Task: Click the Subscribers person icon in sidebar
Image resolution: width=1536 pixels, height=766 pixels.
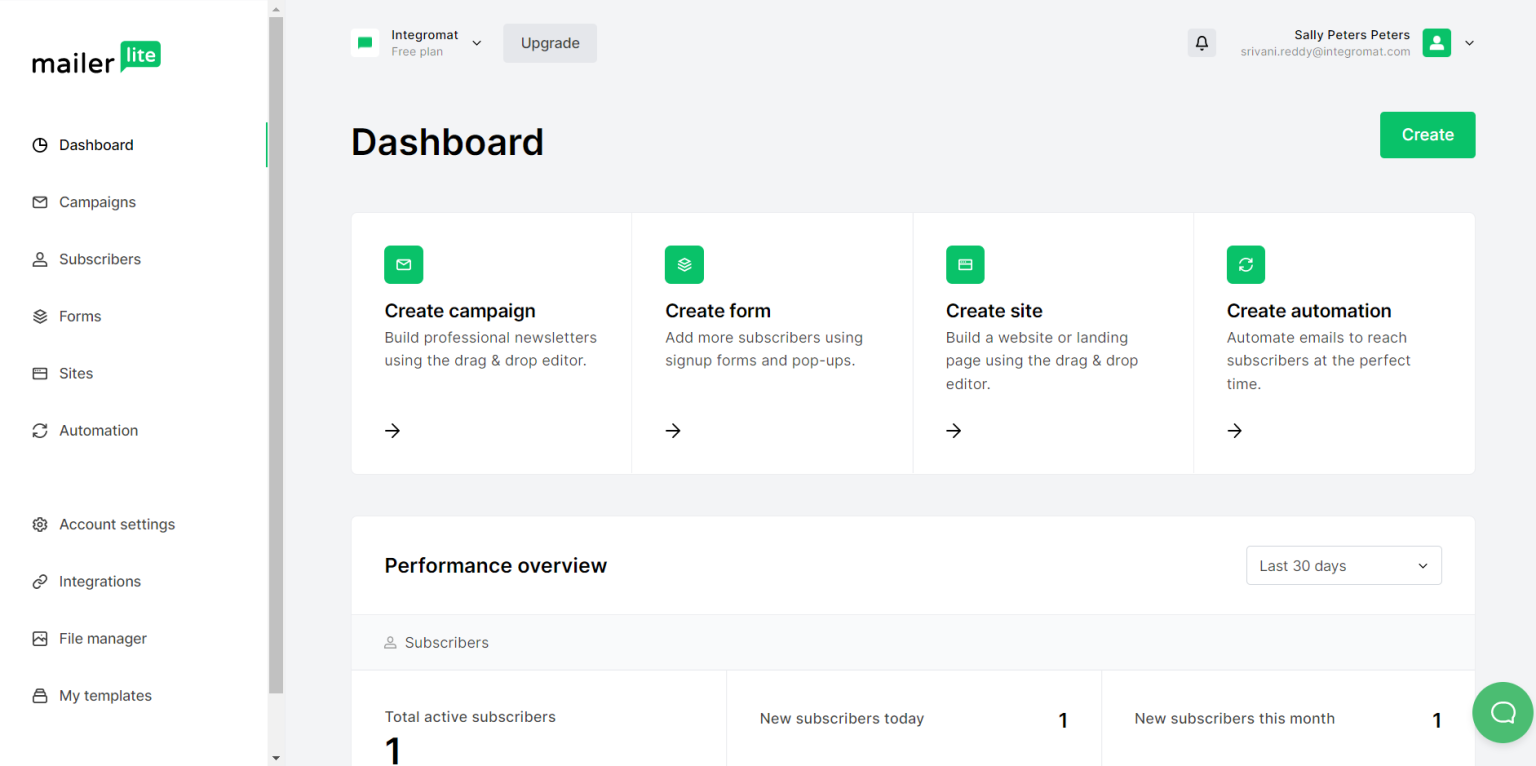Action: point(39,259)
